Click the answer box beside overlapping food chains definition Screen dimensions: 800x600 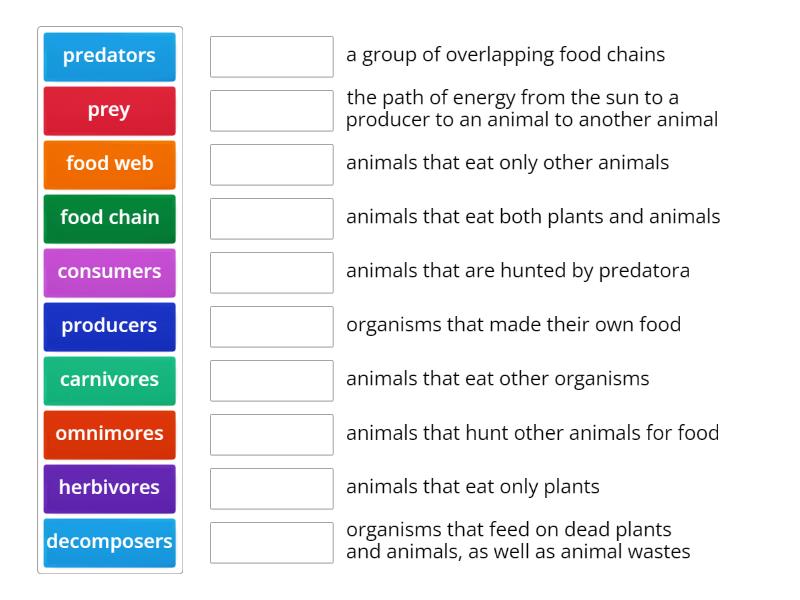coord(271,57)
